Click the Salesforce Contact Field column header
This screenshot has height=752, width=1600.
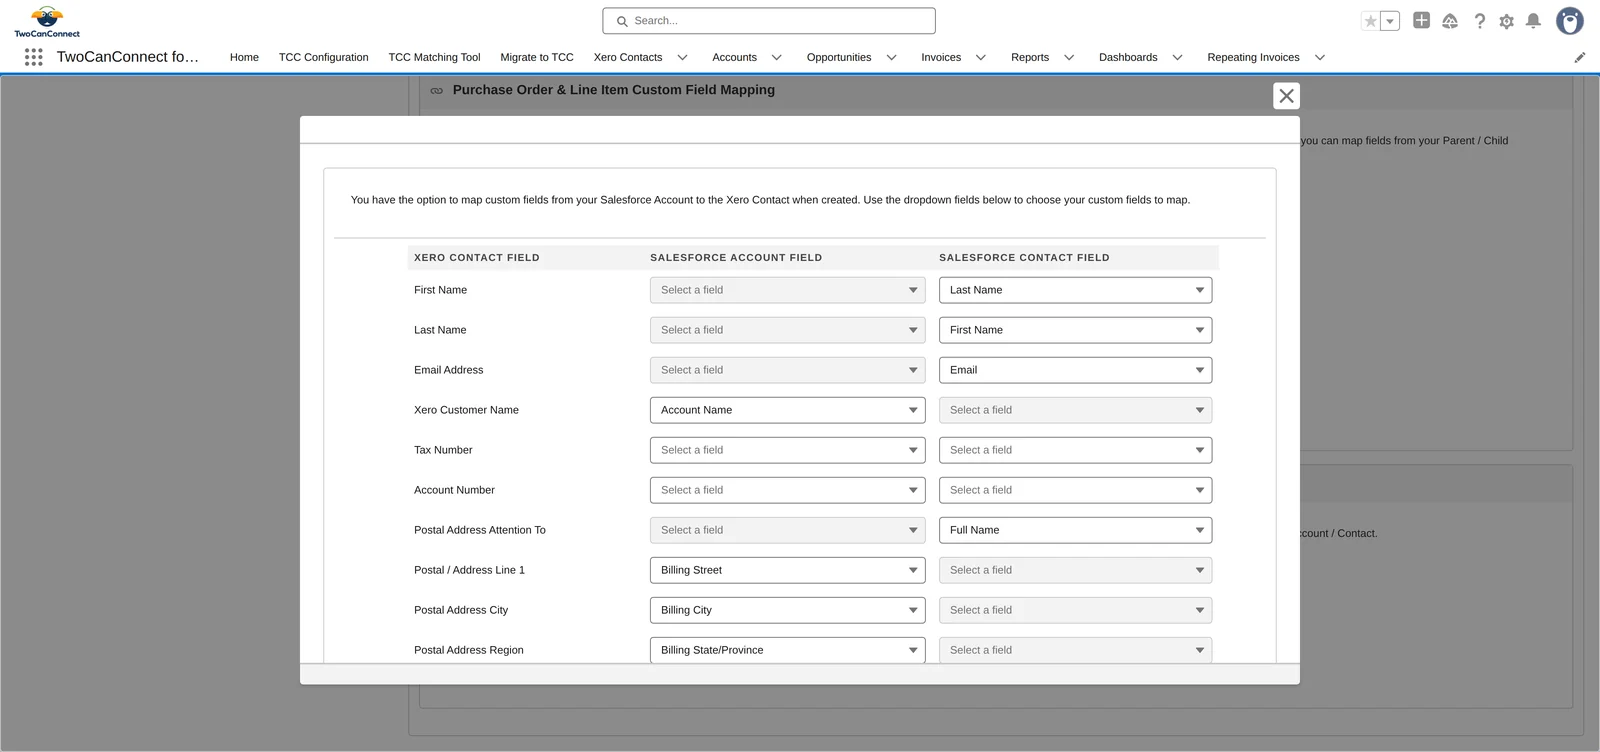(1024, 258)
